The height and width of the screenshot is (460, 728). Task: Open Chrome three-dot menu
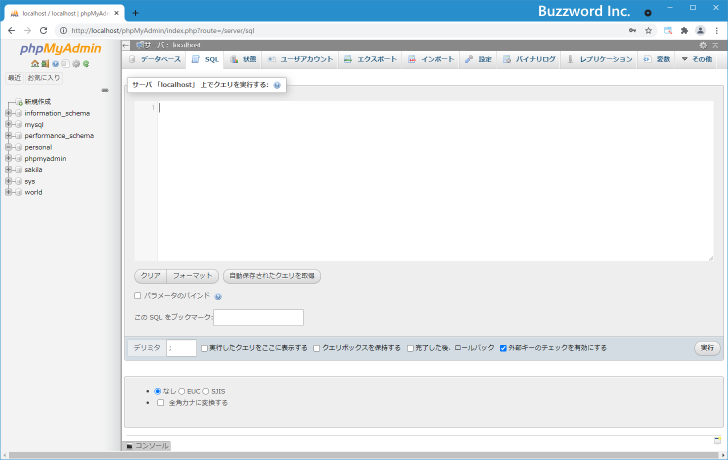(717, 31)
